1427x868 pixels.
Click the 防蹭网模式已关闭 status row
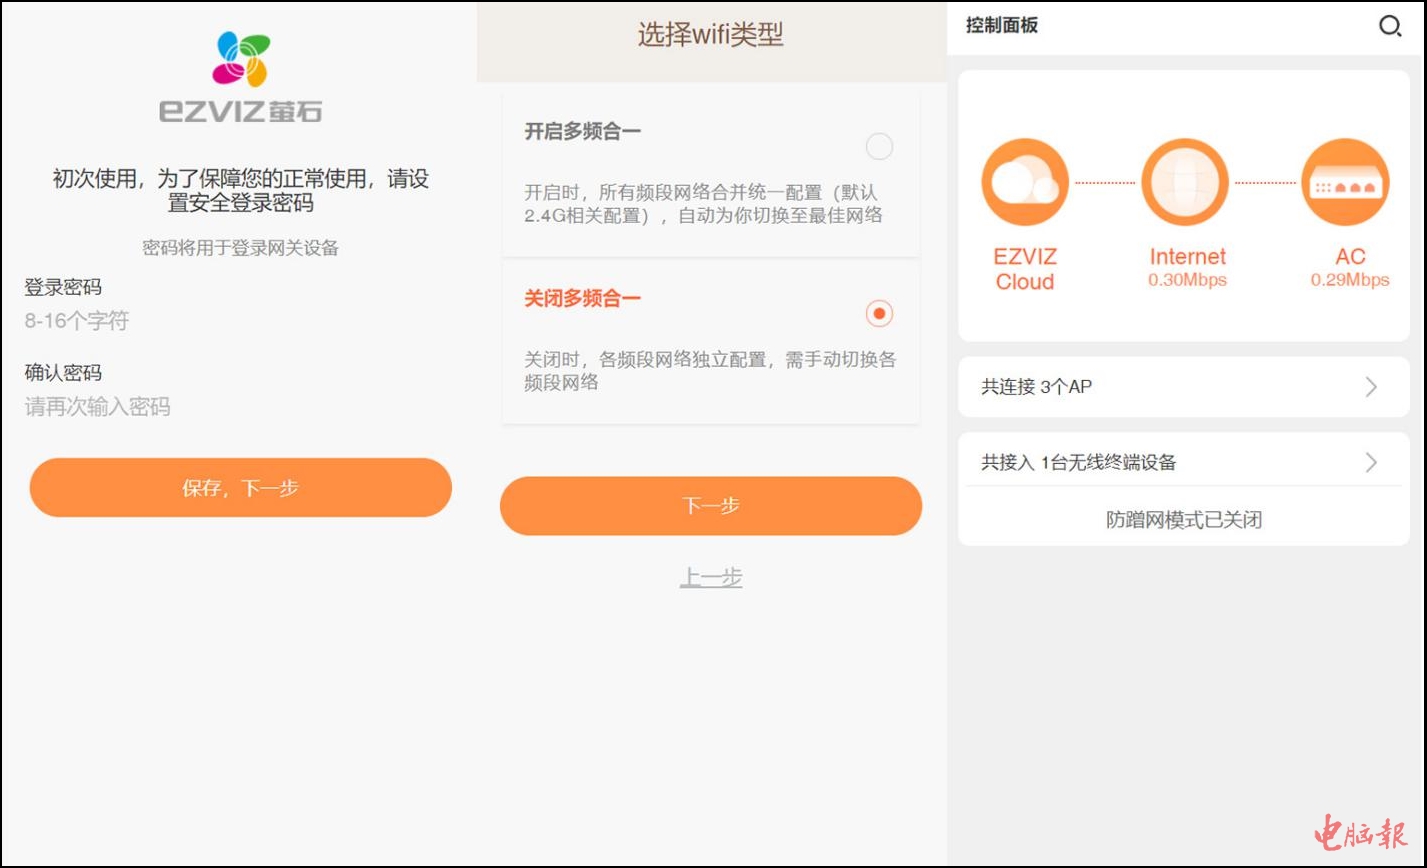1183,520
